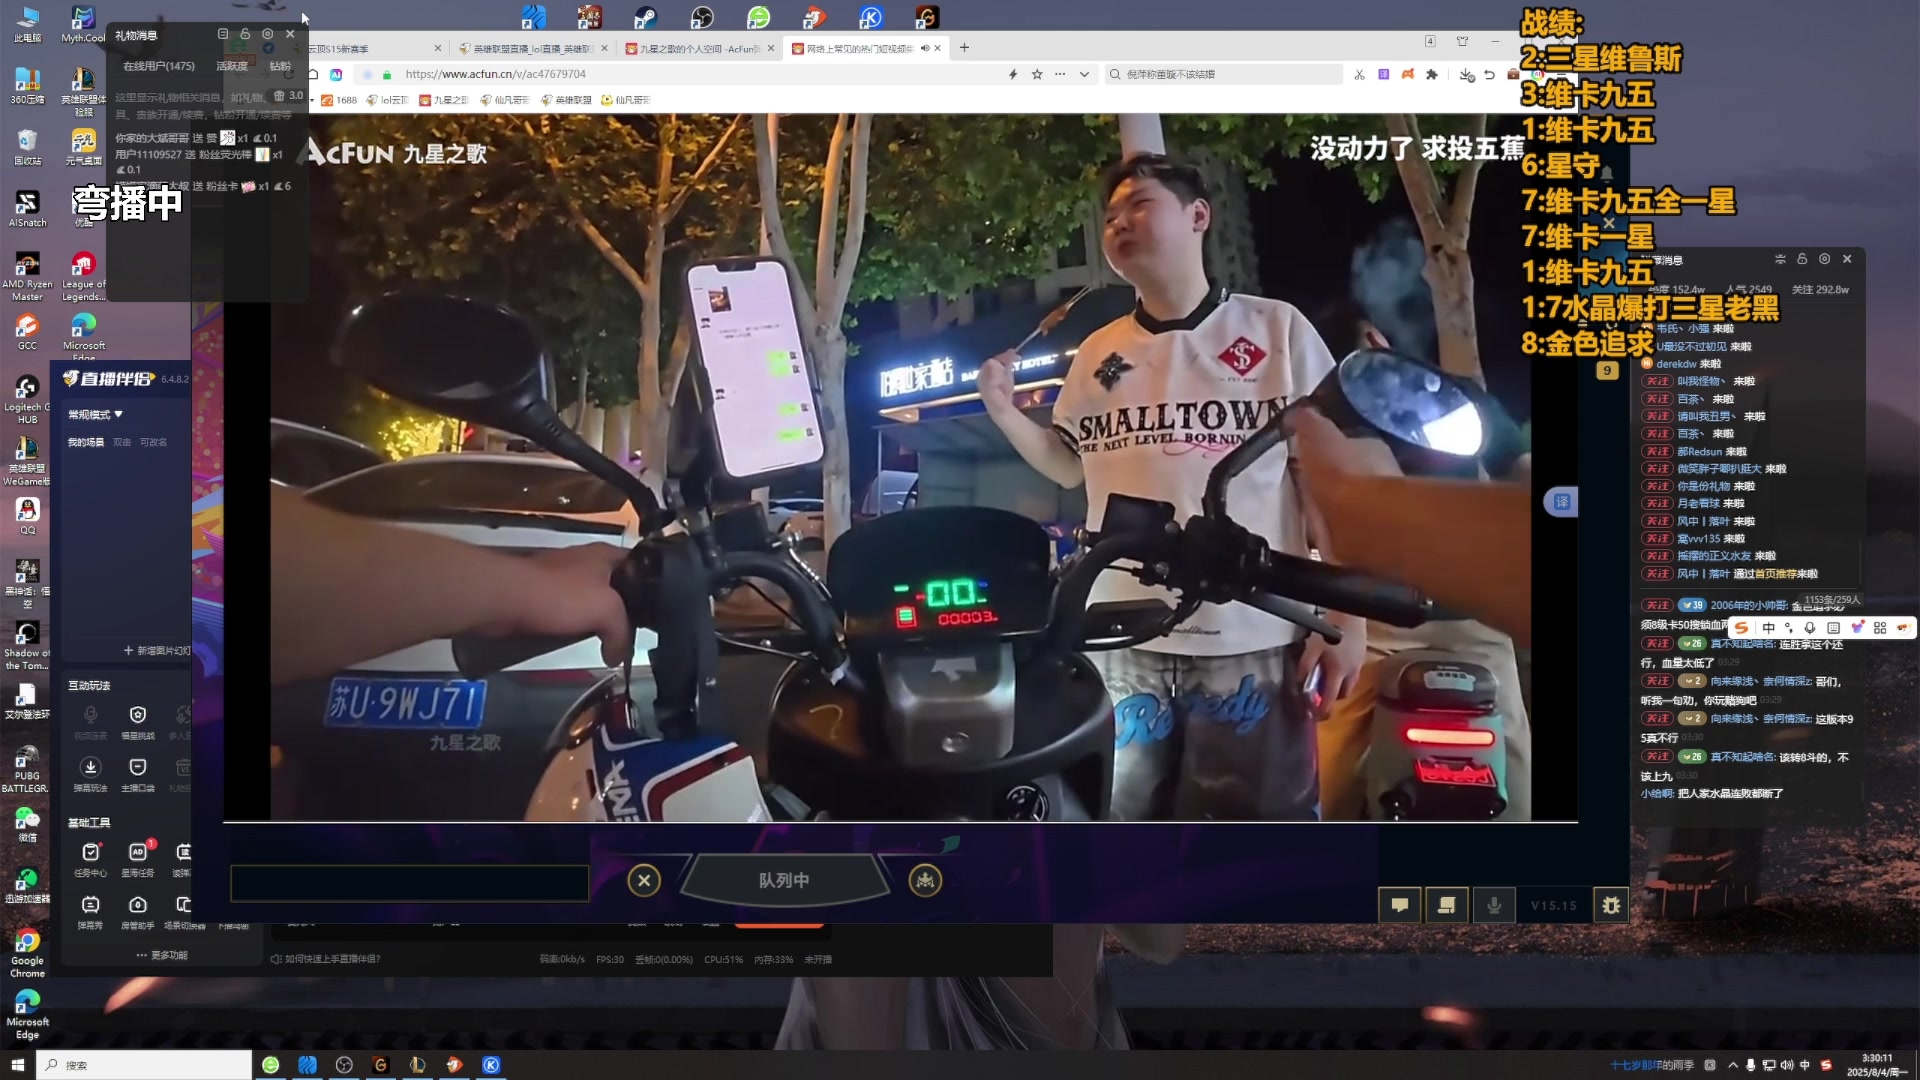Screen dimensions: 1920x1080
Task: Open the 弹幕玩法 download-style icon
Action: pos(90,767)
